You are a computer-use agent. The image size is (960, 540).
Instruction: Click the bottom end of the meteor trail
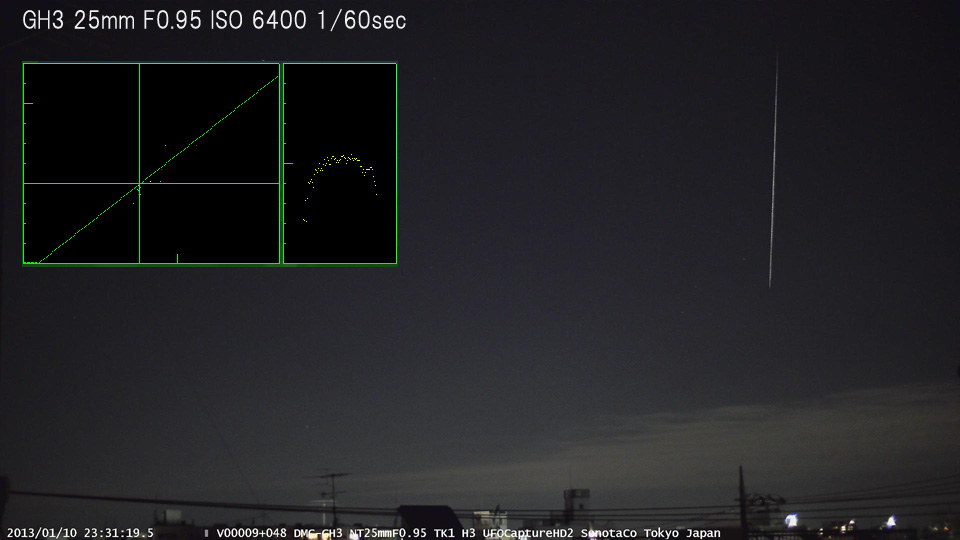pos(769,285)
